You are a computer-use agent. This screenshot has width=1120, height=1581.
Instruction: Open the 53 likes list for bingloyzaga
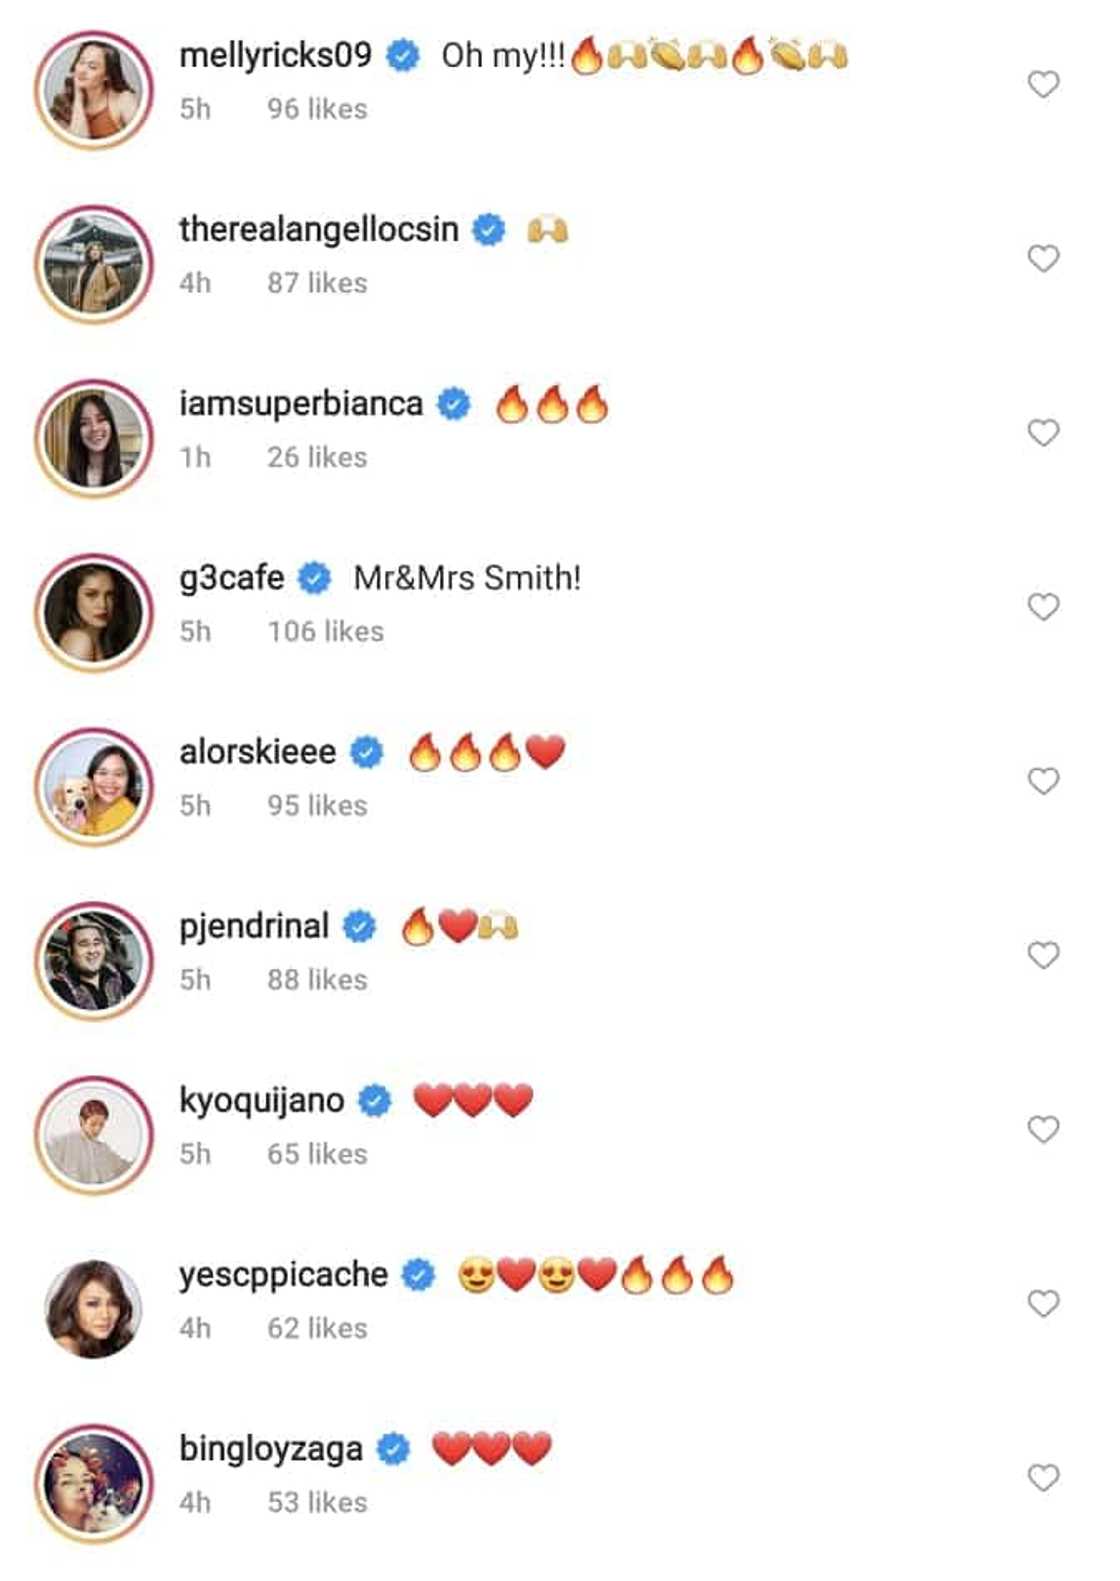pyautogui.click(x=317, y=1502)
